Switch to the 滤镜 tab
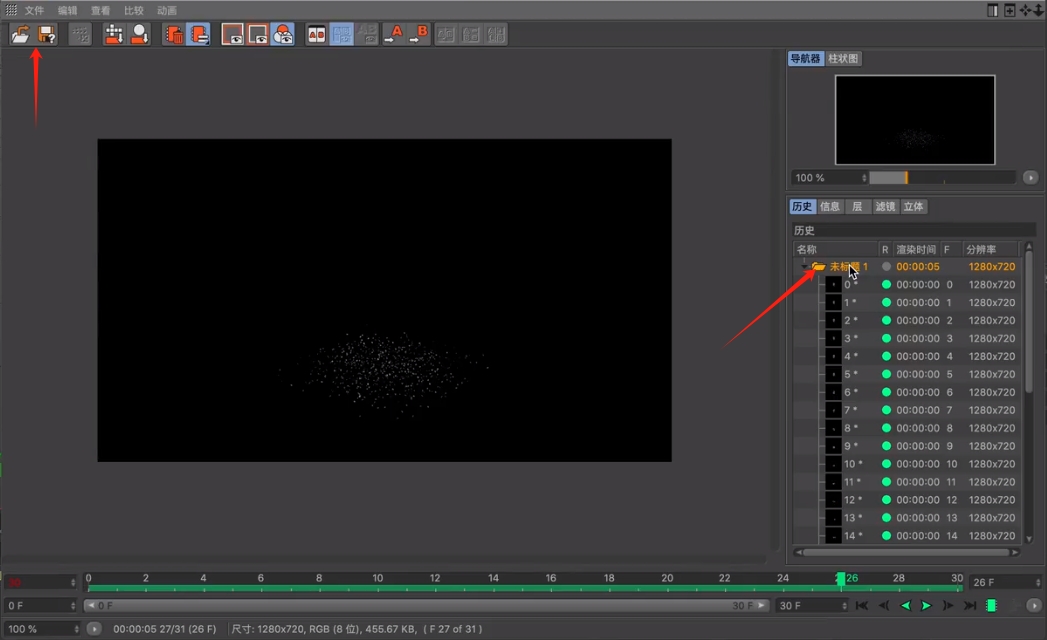 tap(884, 206)
